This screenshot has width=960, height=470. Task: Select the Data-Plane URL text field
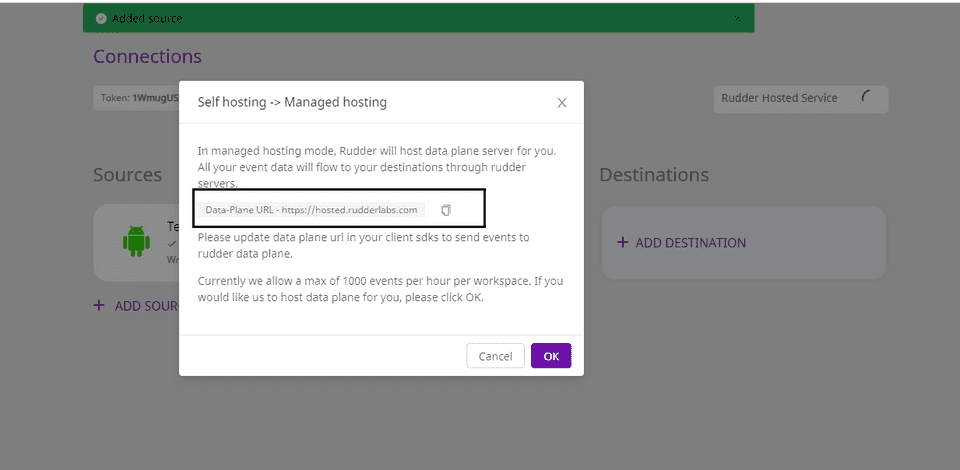[311, 210]
